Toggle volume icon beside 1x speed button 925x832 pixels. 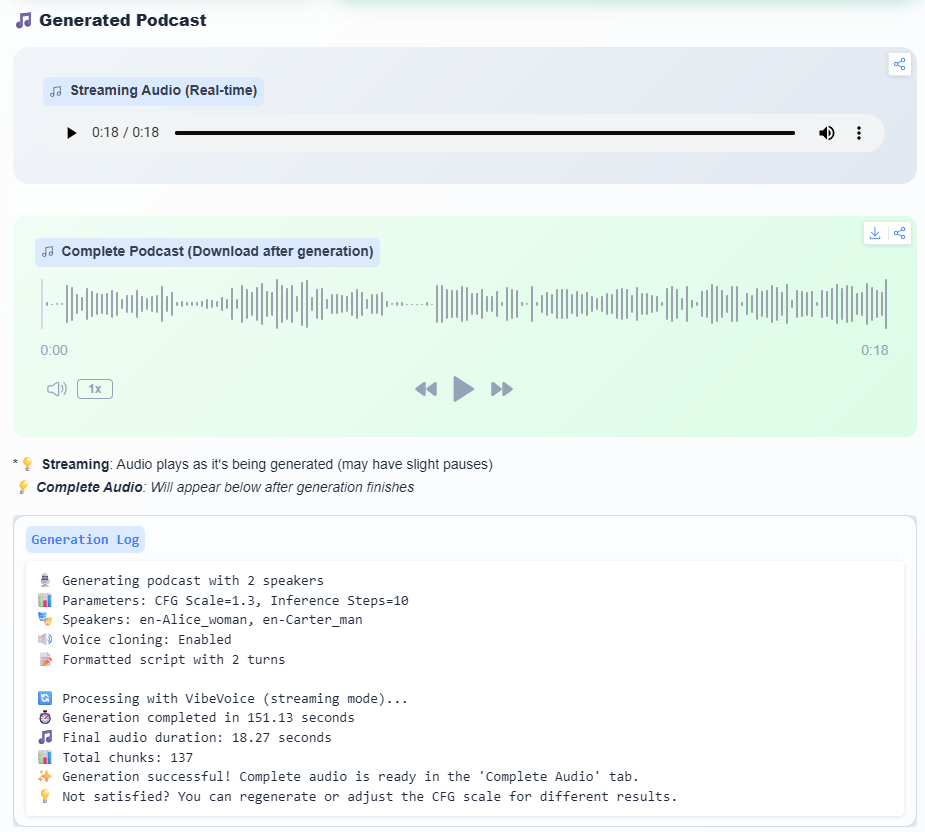pos(57,389)
